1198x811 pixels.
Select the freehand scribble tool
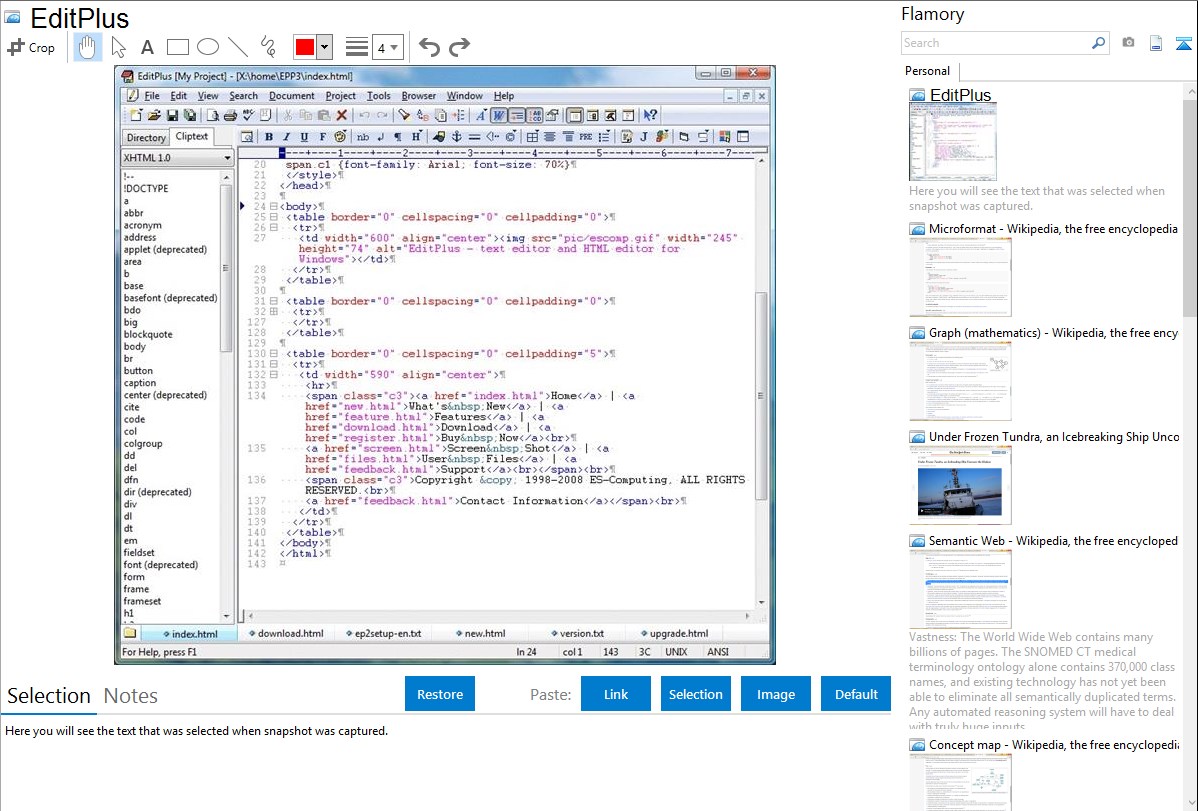[268, 47]
